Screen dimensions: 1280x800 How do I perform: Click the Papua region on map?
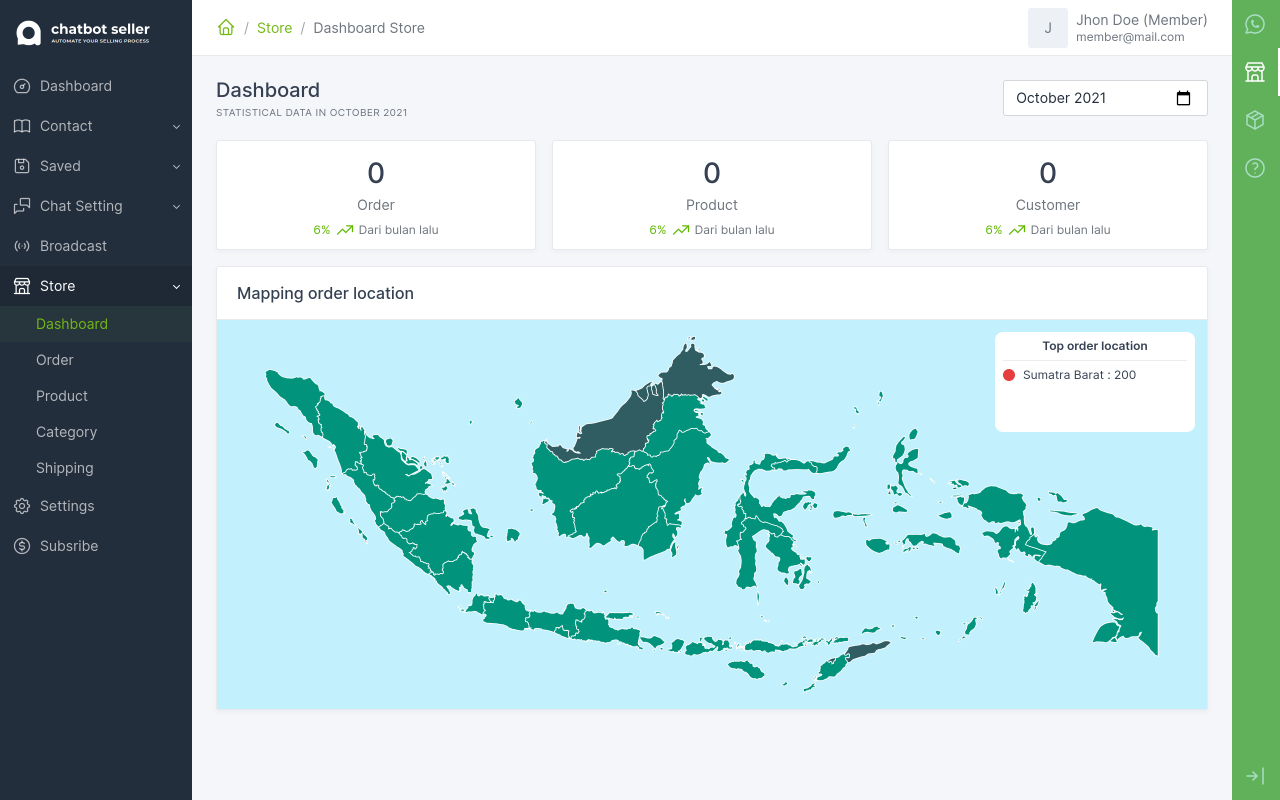pos(1110,570)
